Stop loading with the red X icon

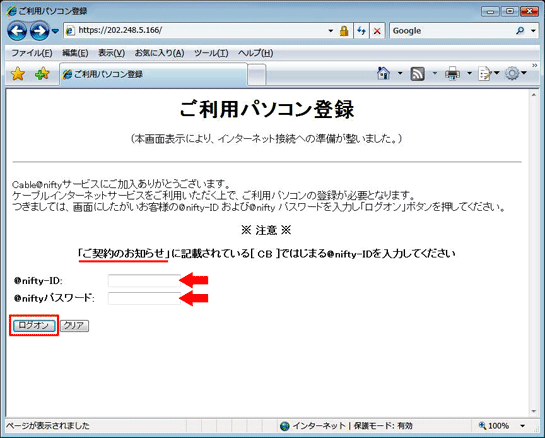(x=377, y=31)
